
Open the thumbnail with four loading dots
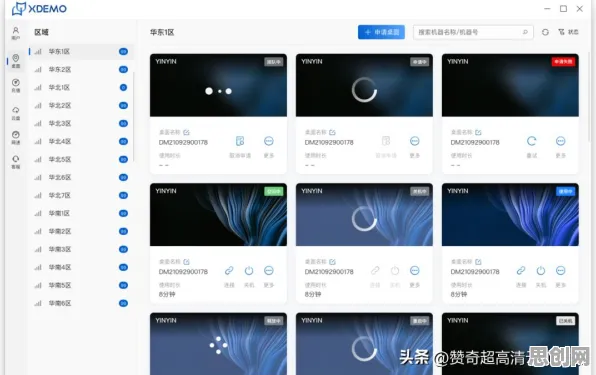click(218, 344)
